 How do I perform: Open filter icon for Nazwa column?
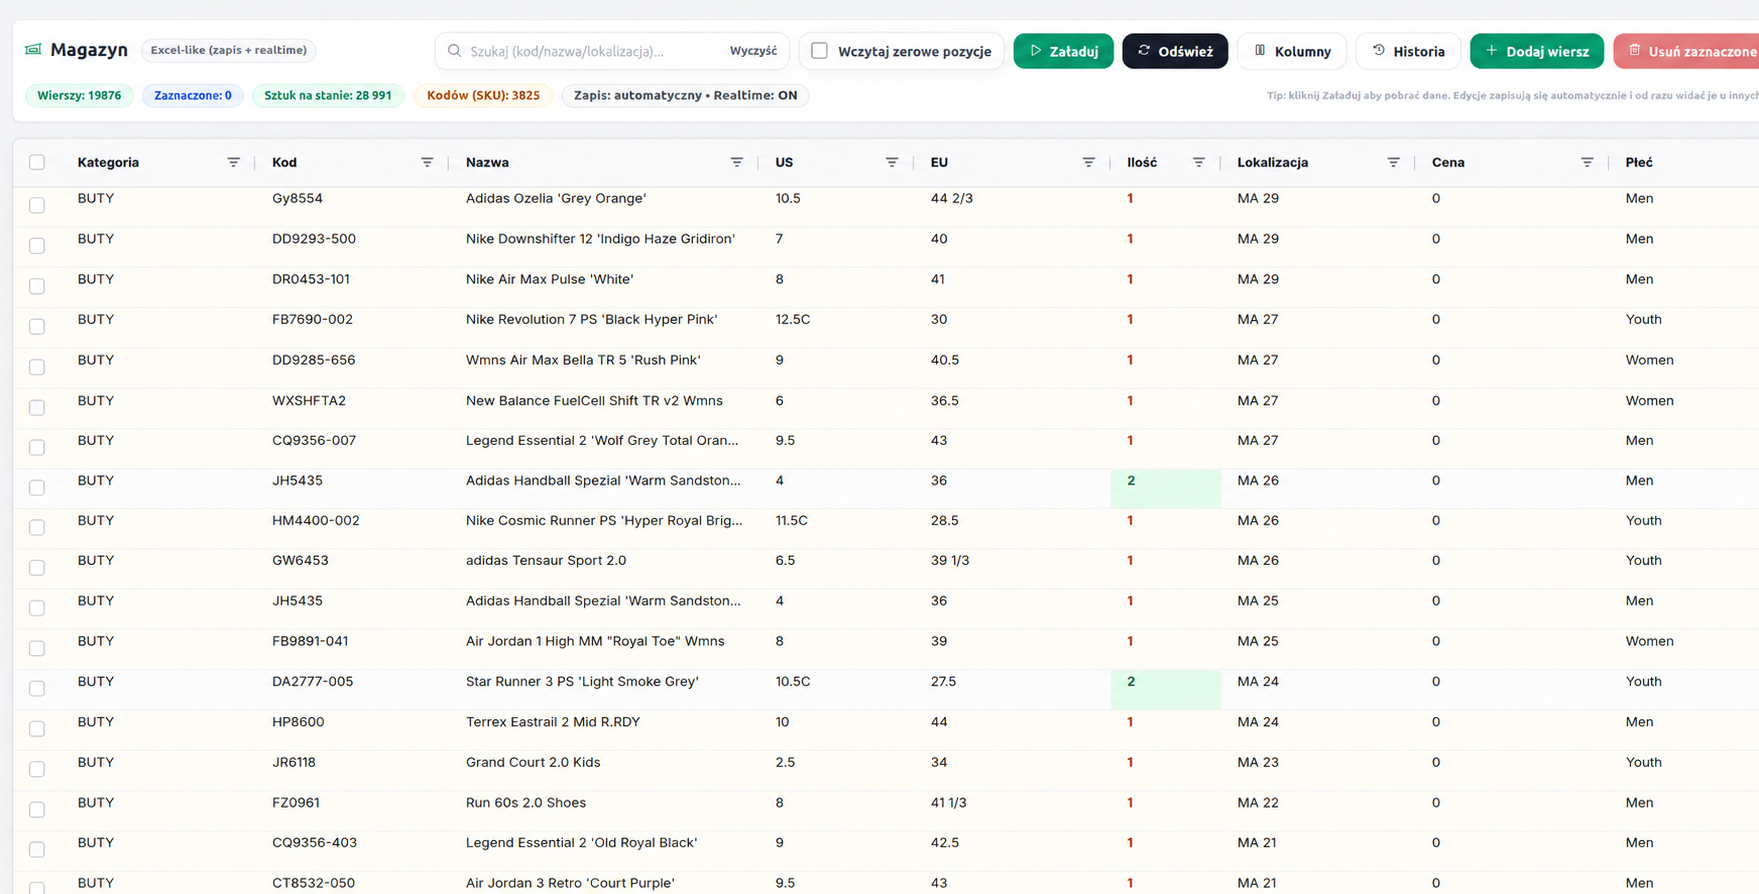tap(737, 162)
